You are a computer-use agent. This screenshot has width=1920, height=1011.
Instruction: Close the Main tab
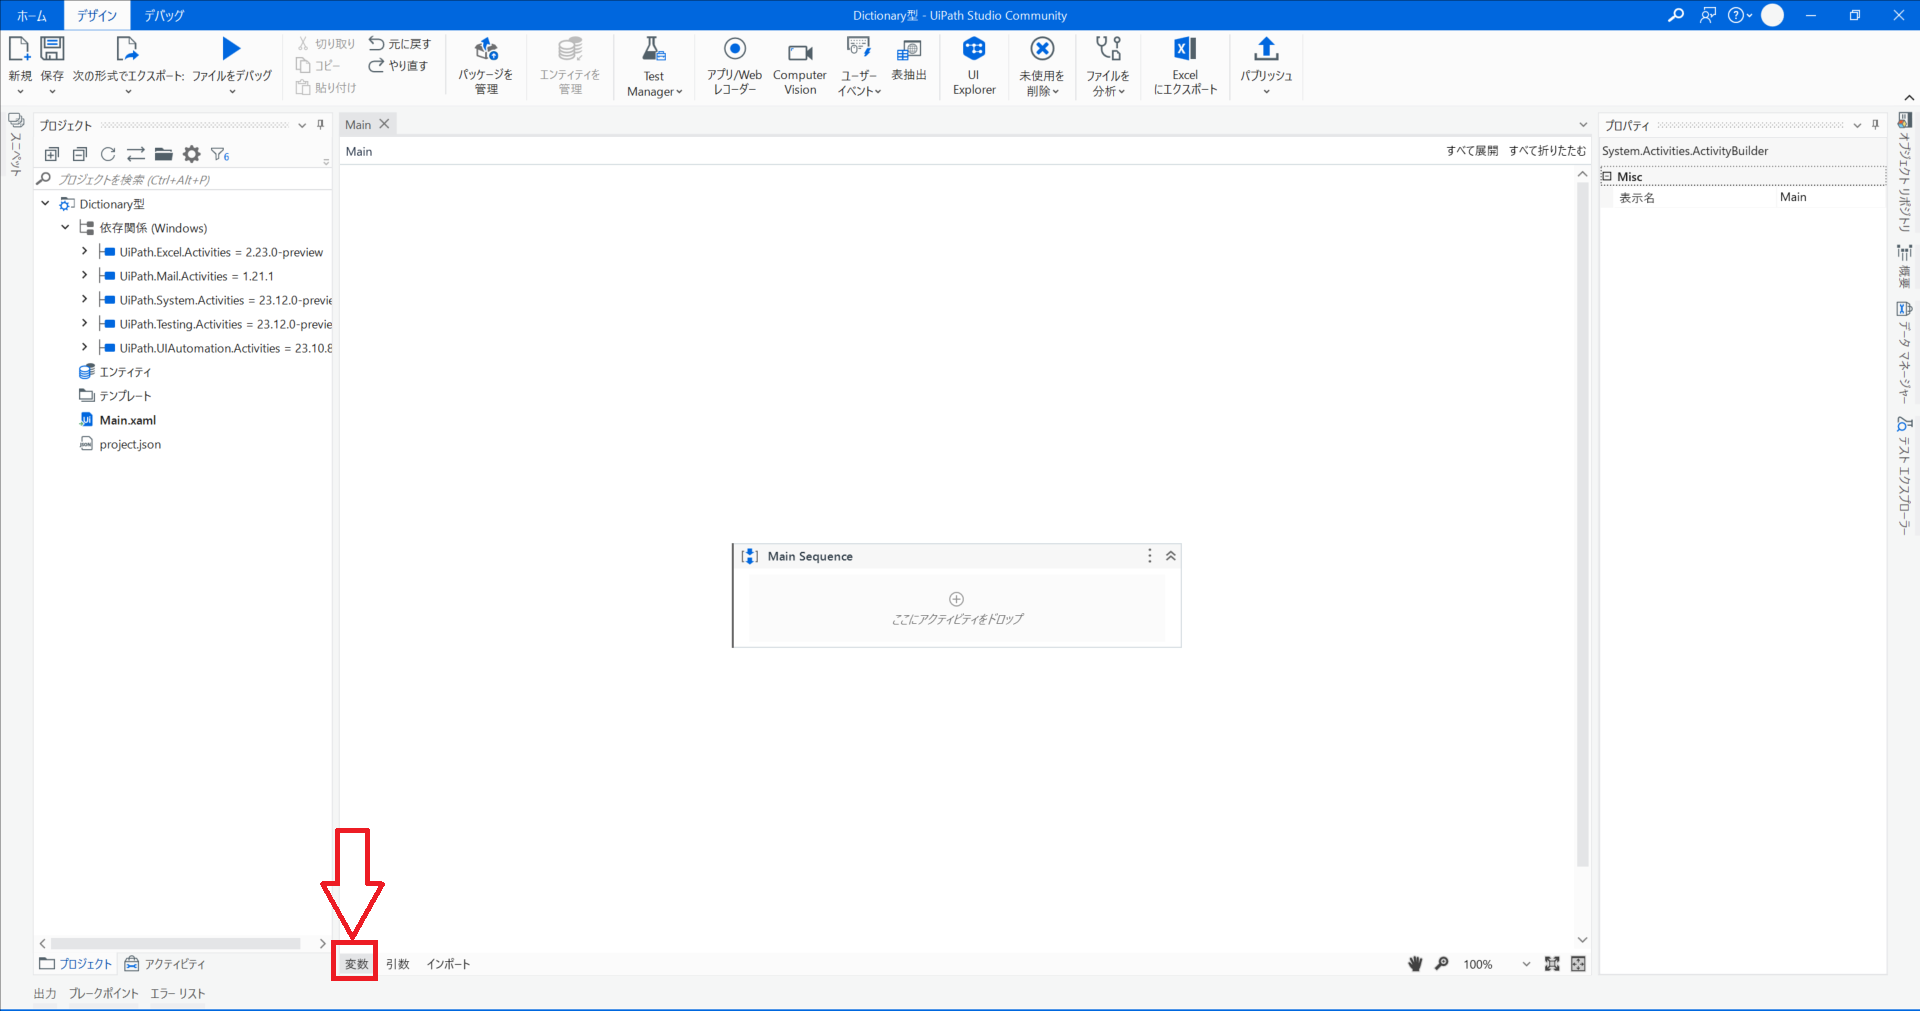point(384,124)
